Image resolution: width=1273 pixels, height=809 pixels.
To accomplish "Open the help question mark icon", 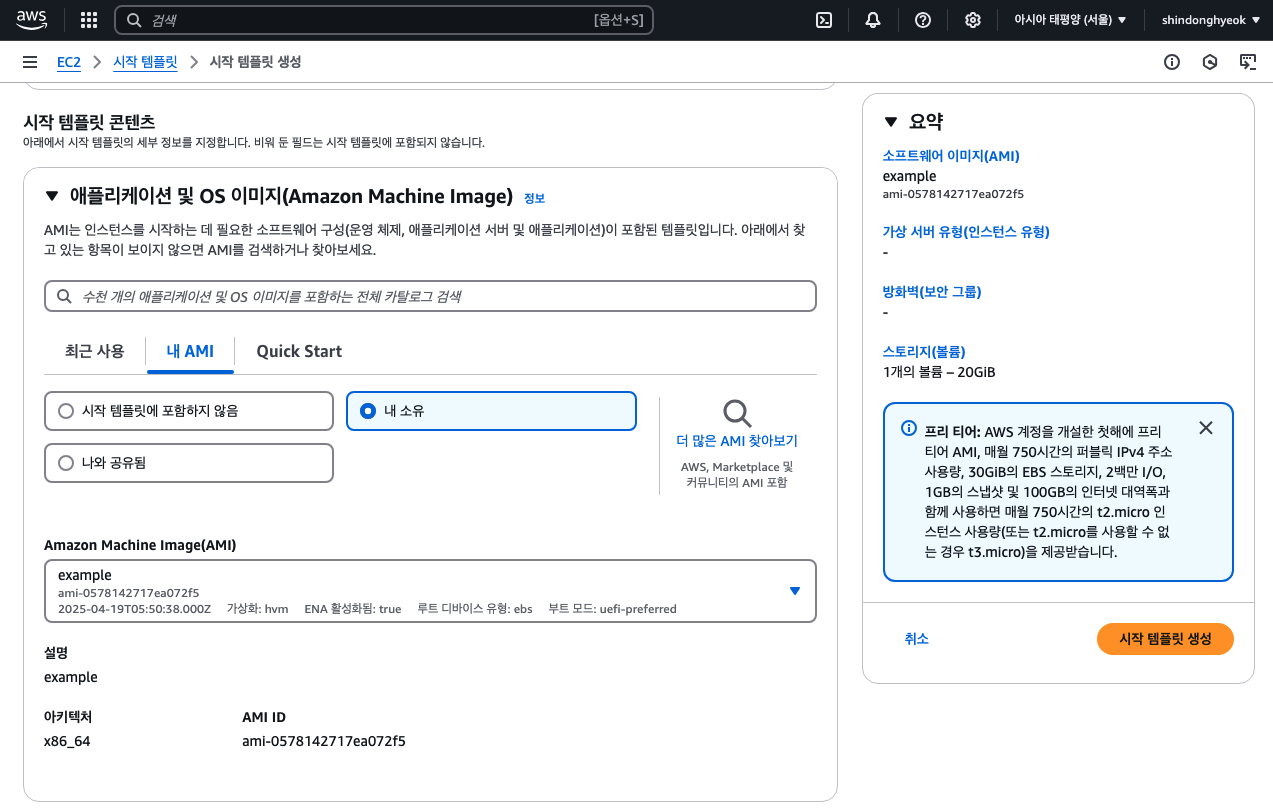I will pos(923,20).
